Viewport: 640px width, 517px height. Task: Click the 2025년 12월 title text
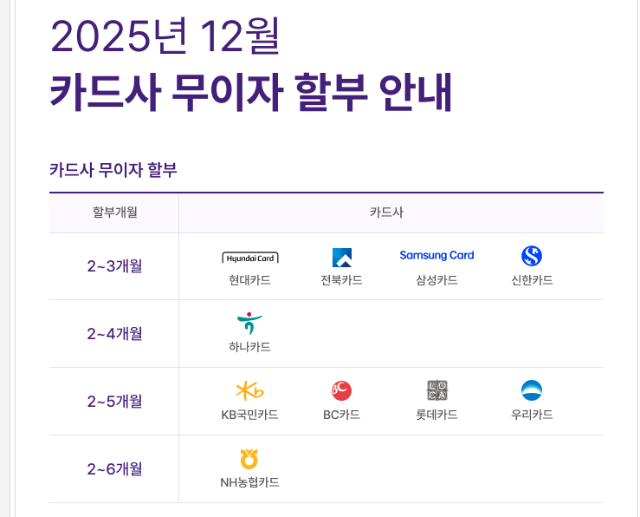(165, 37)
